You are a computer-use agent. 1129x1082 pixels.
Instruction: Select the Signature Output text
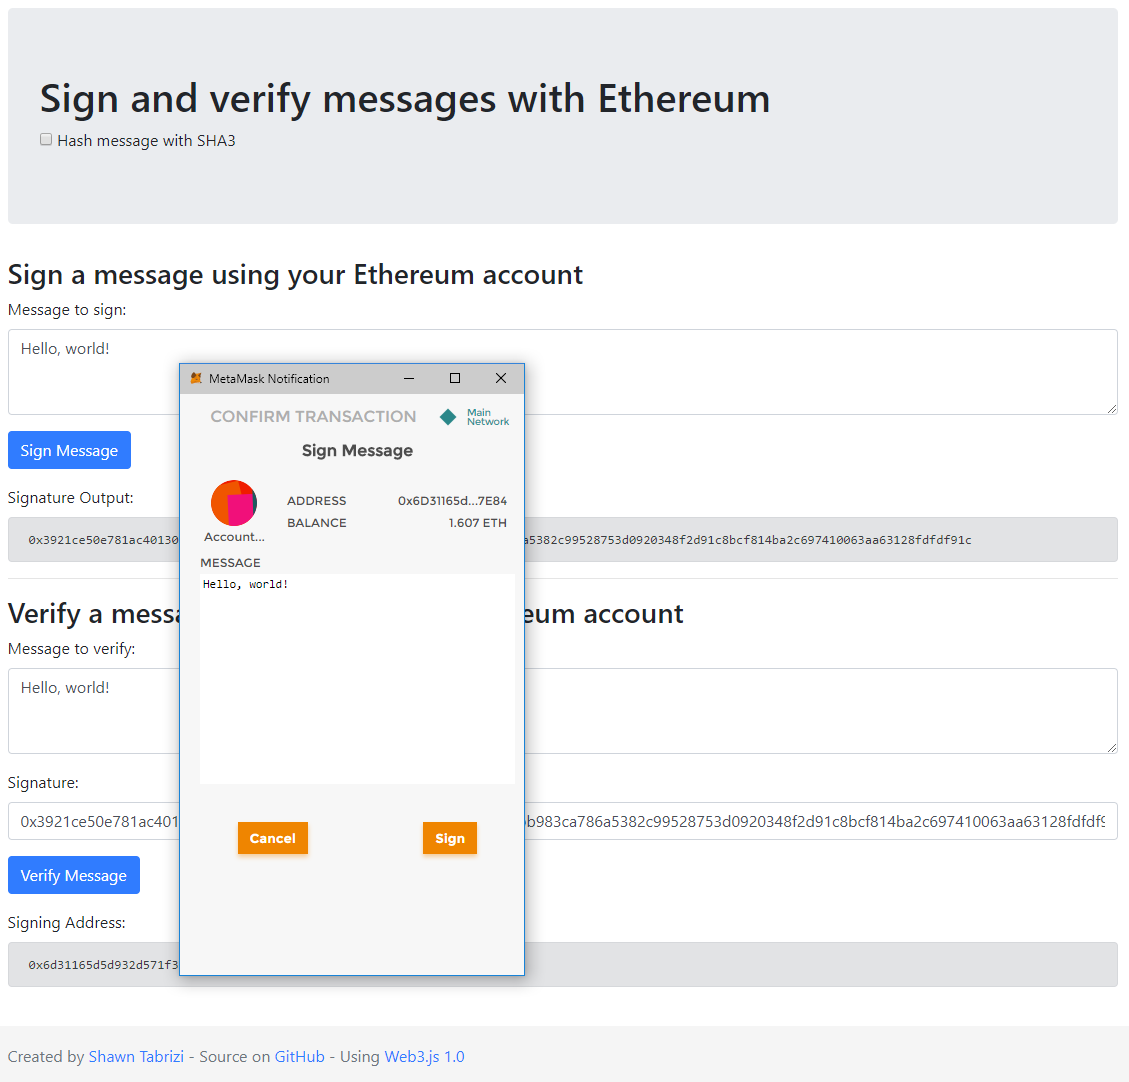[x=800, y=539]
